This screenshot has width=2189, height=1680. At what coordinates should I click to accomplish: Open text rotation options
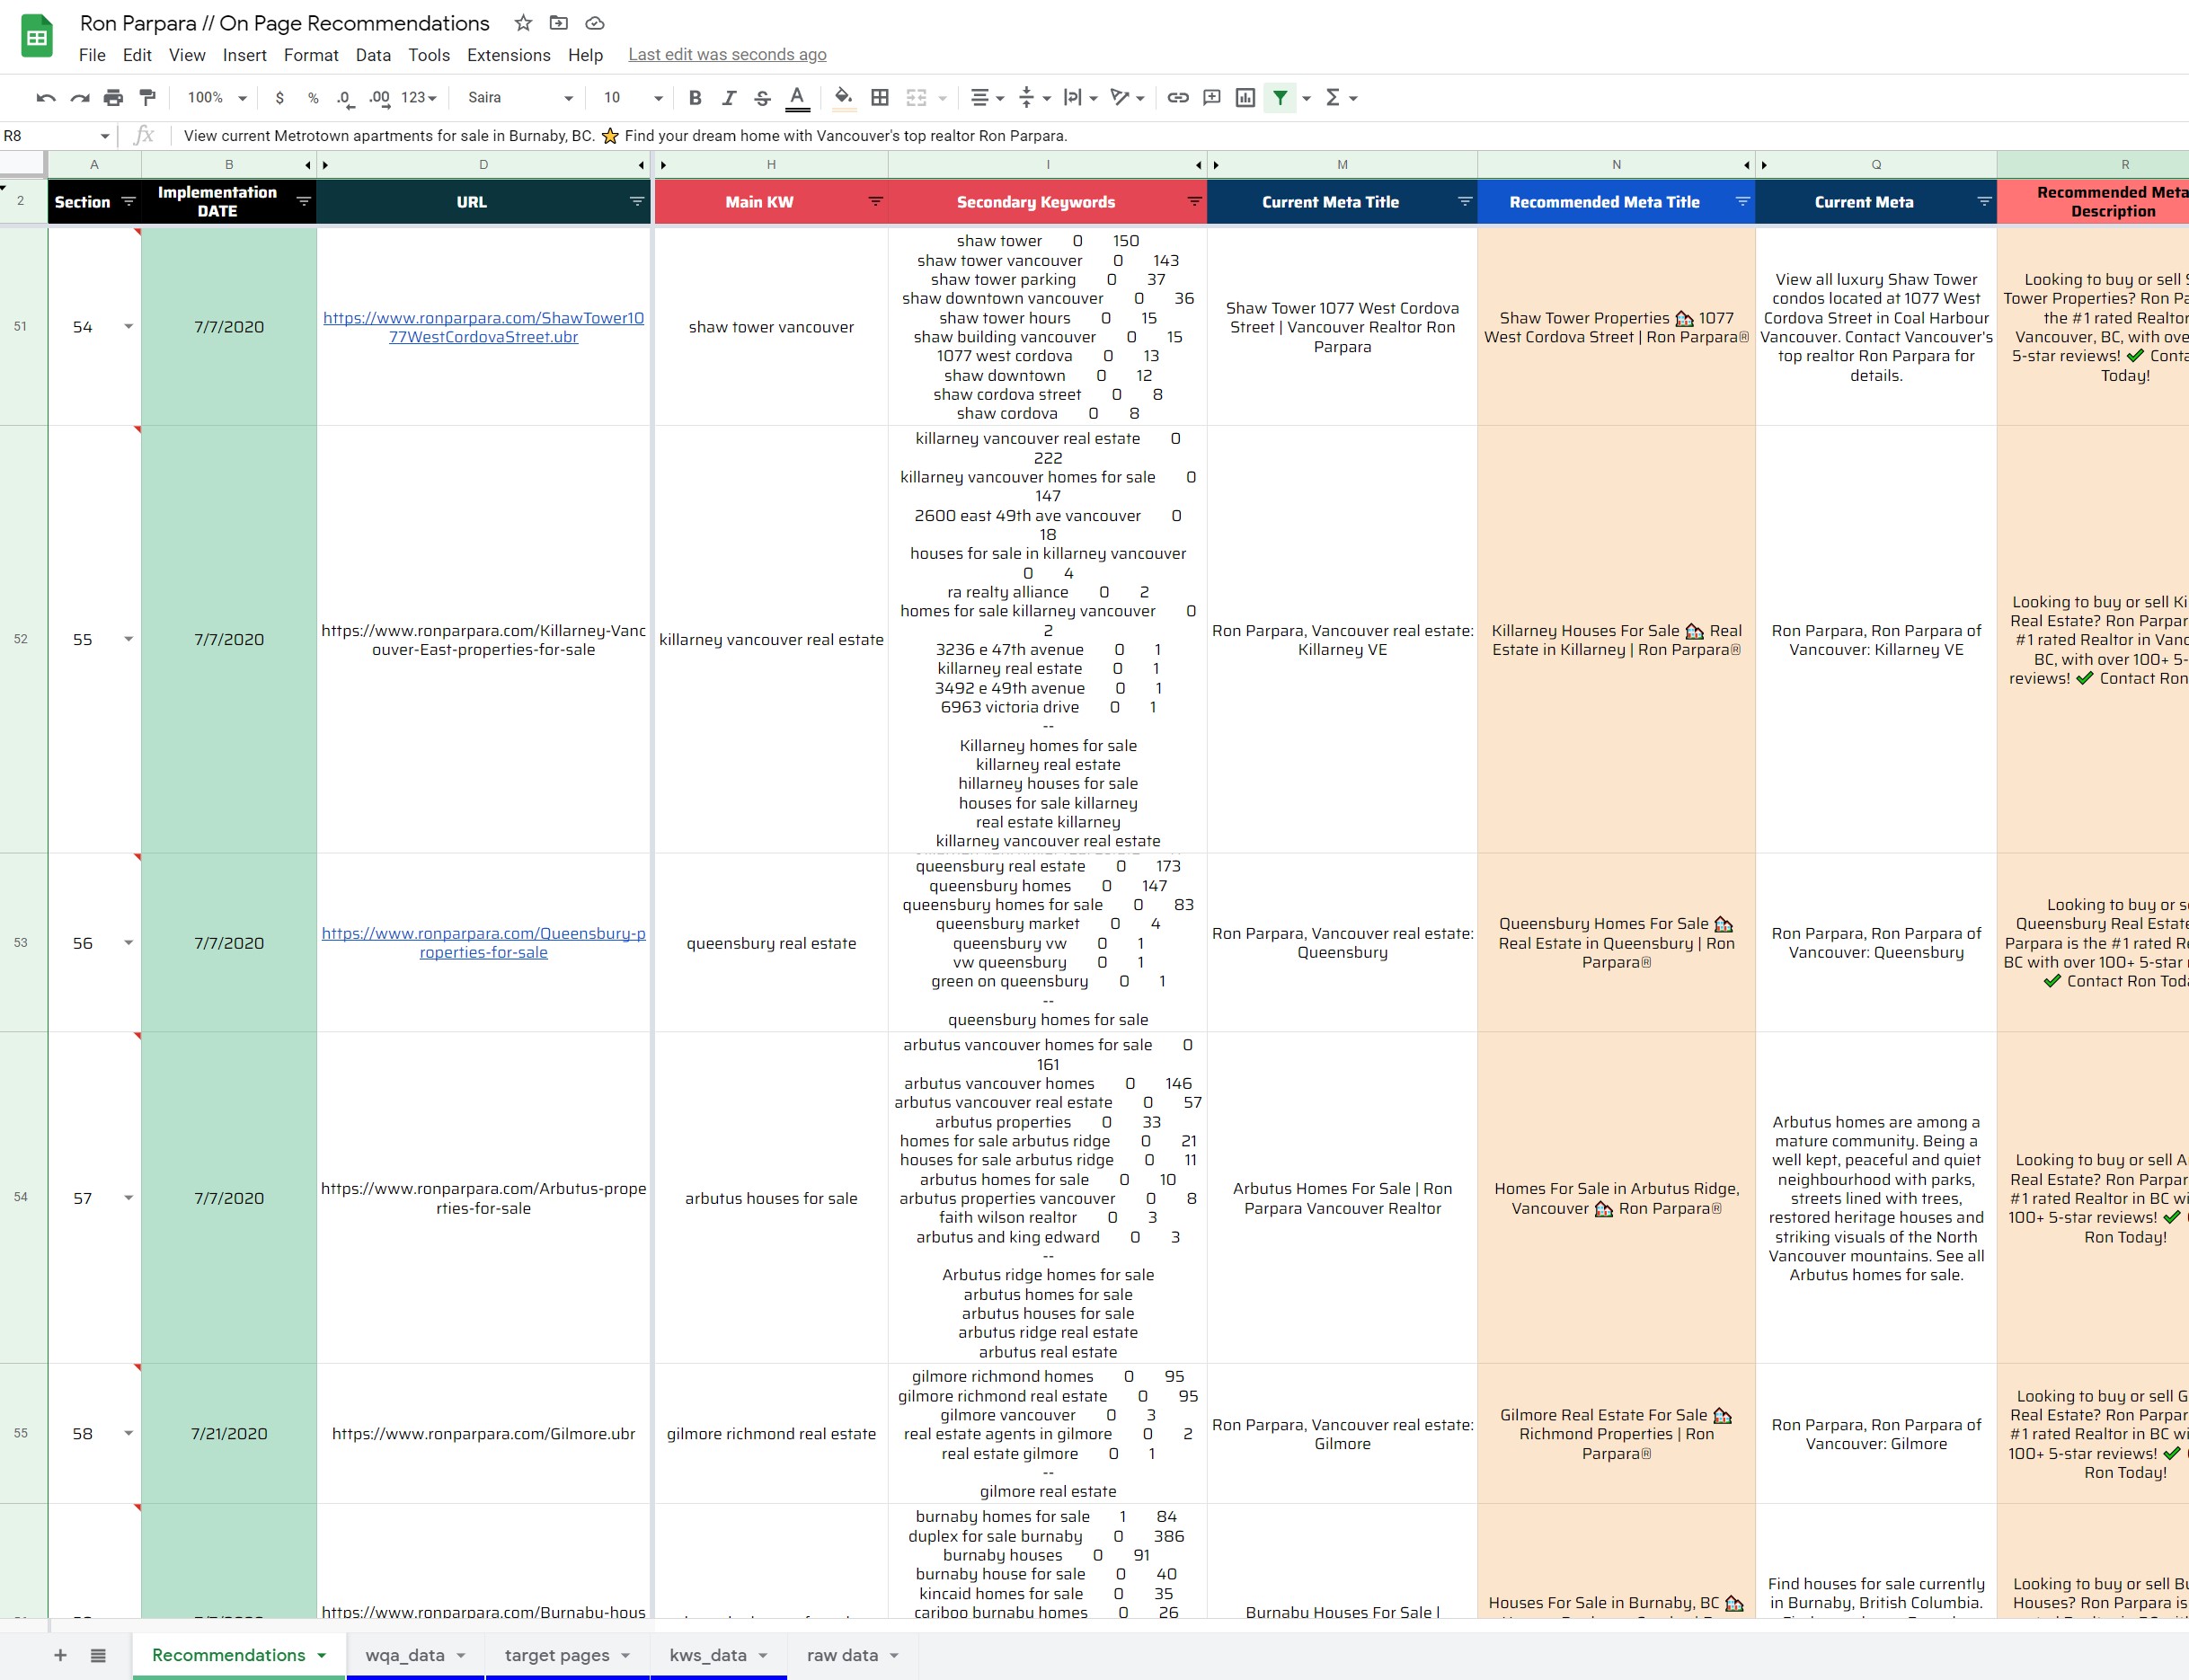1127,97
